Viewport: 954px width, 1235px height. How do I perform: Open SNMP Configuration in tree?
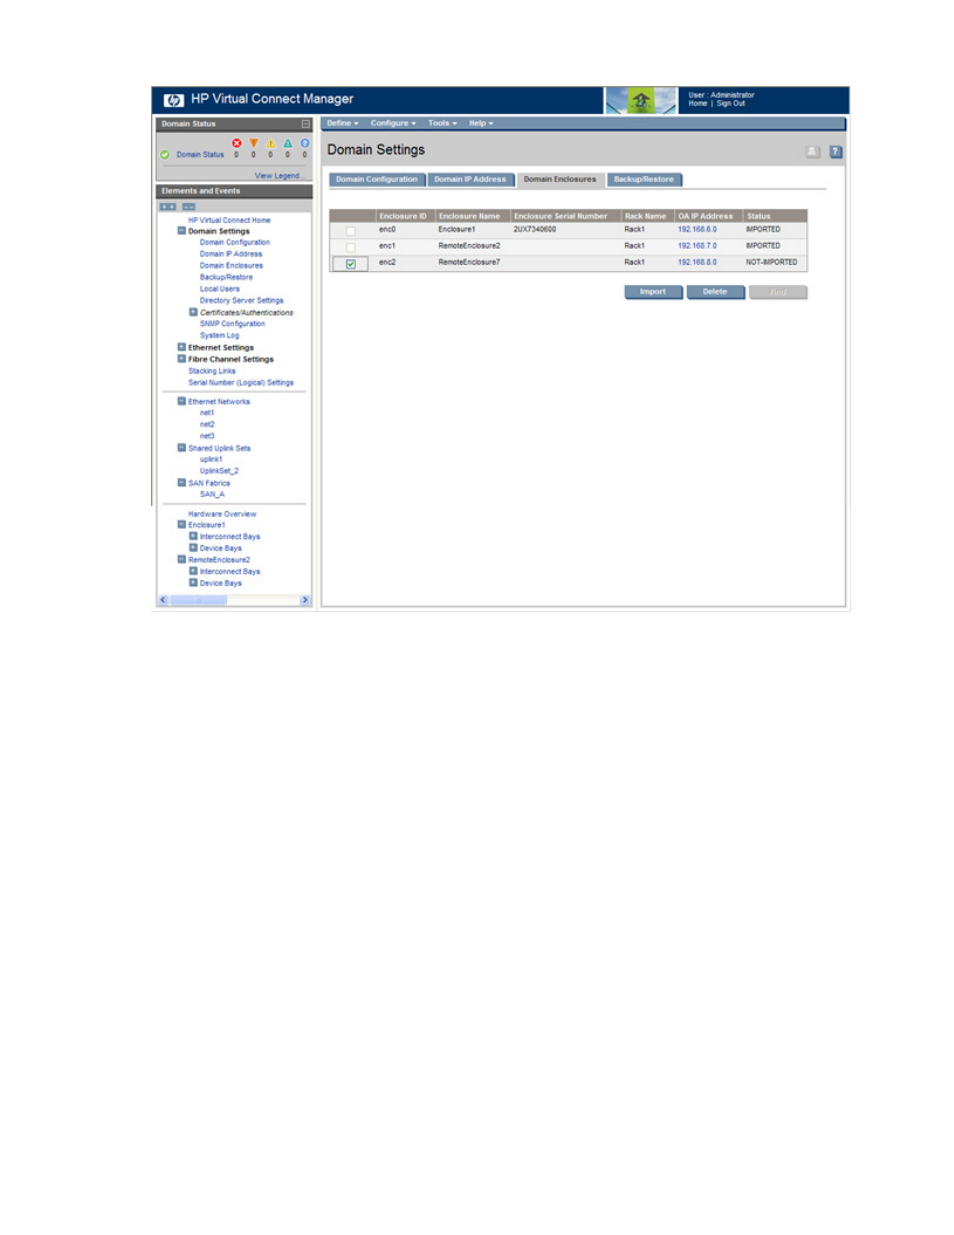point(232,324)
